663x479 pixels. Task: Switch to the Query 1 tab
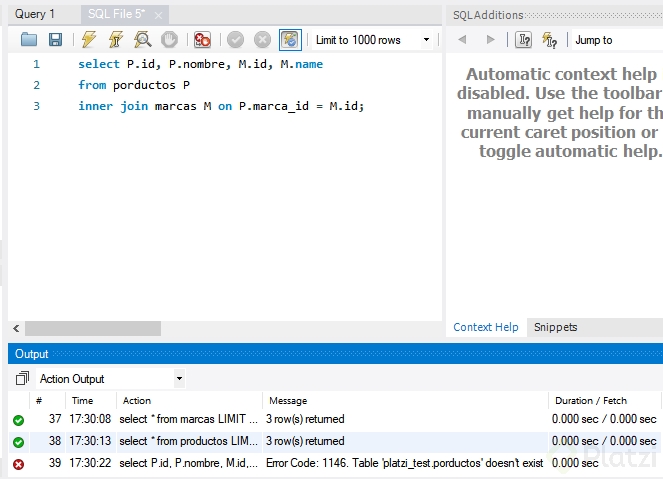[x=35, y=15]
